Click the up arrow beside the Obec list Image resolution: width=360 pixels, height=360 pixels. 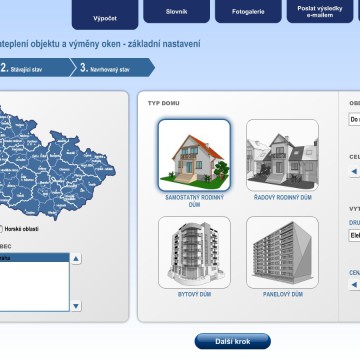[76, 259]
